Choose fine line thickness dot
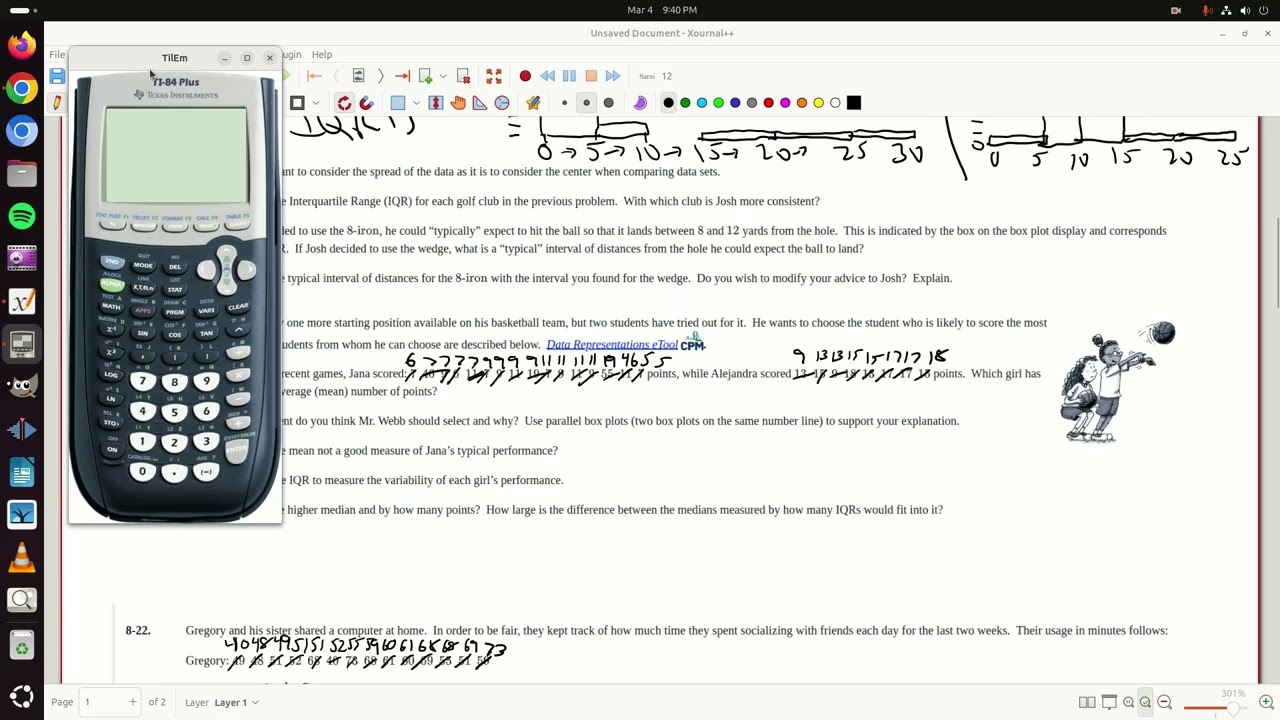Screen dimensions: 1280x720 (x=564, y=103)
